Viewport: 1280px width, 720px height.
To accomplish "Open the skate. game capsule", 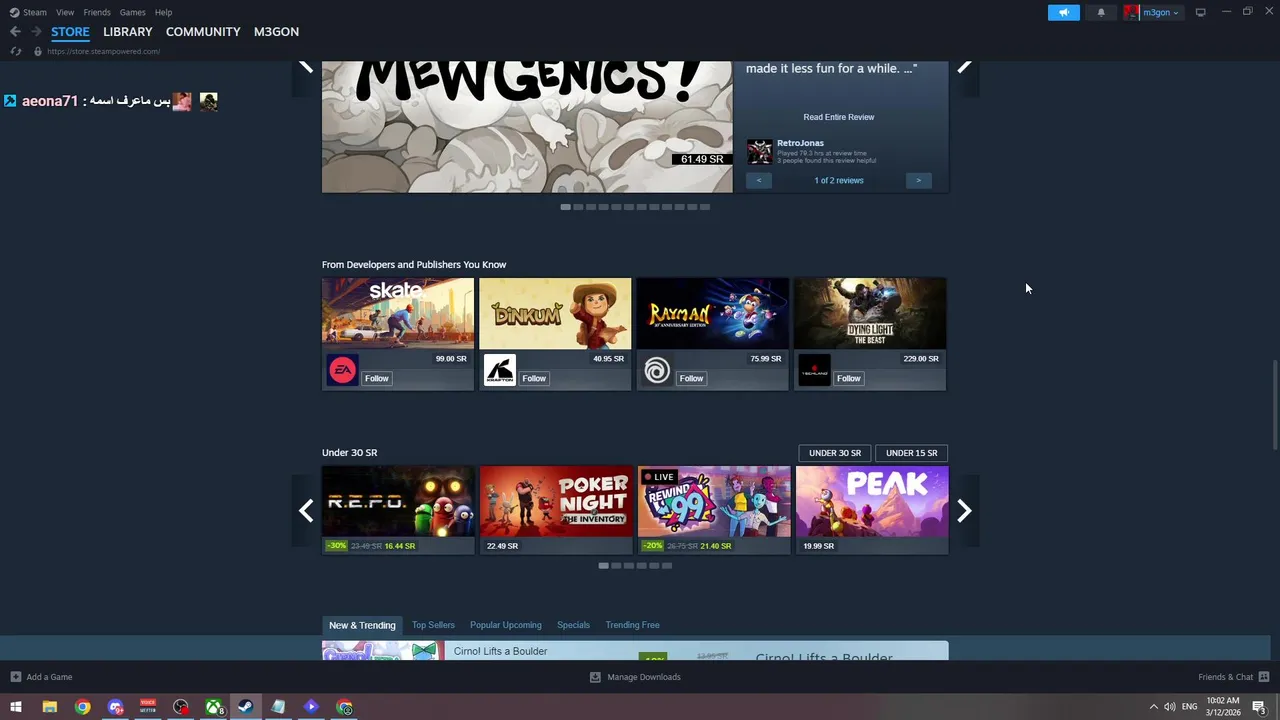I will pos(398,313).
